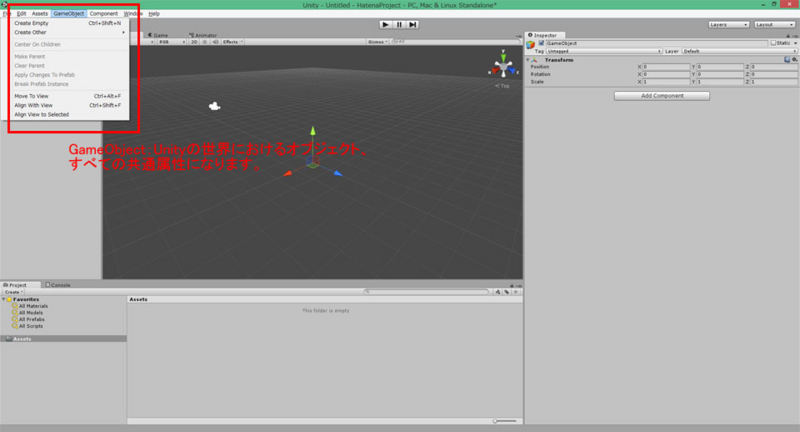Toggle scene lighting sun icon
800x432 pixels.
[205, 42]
